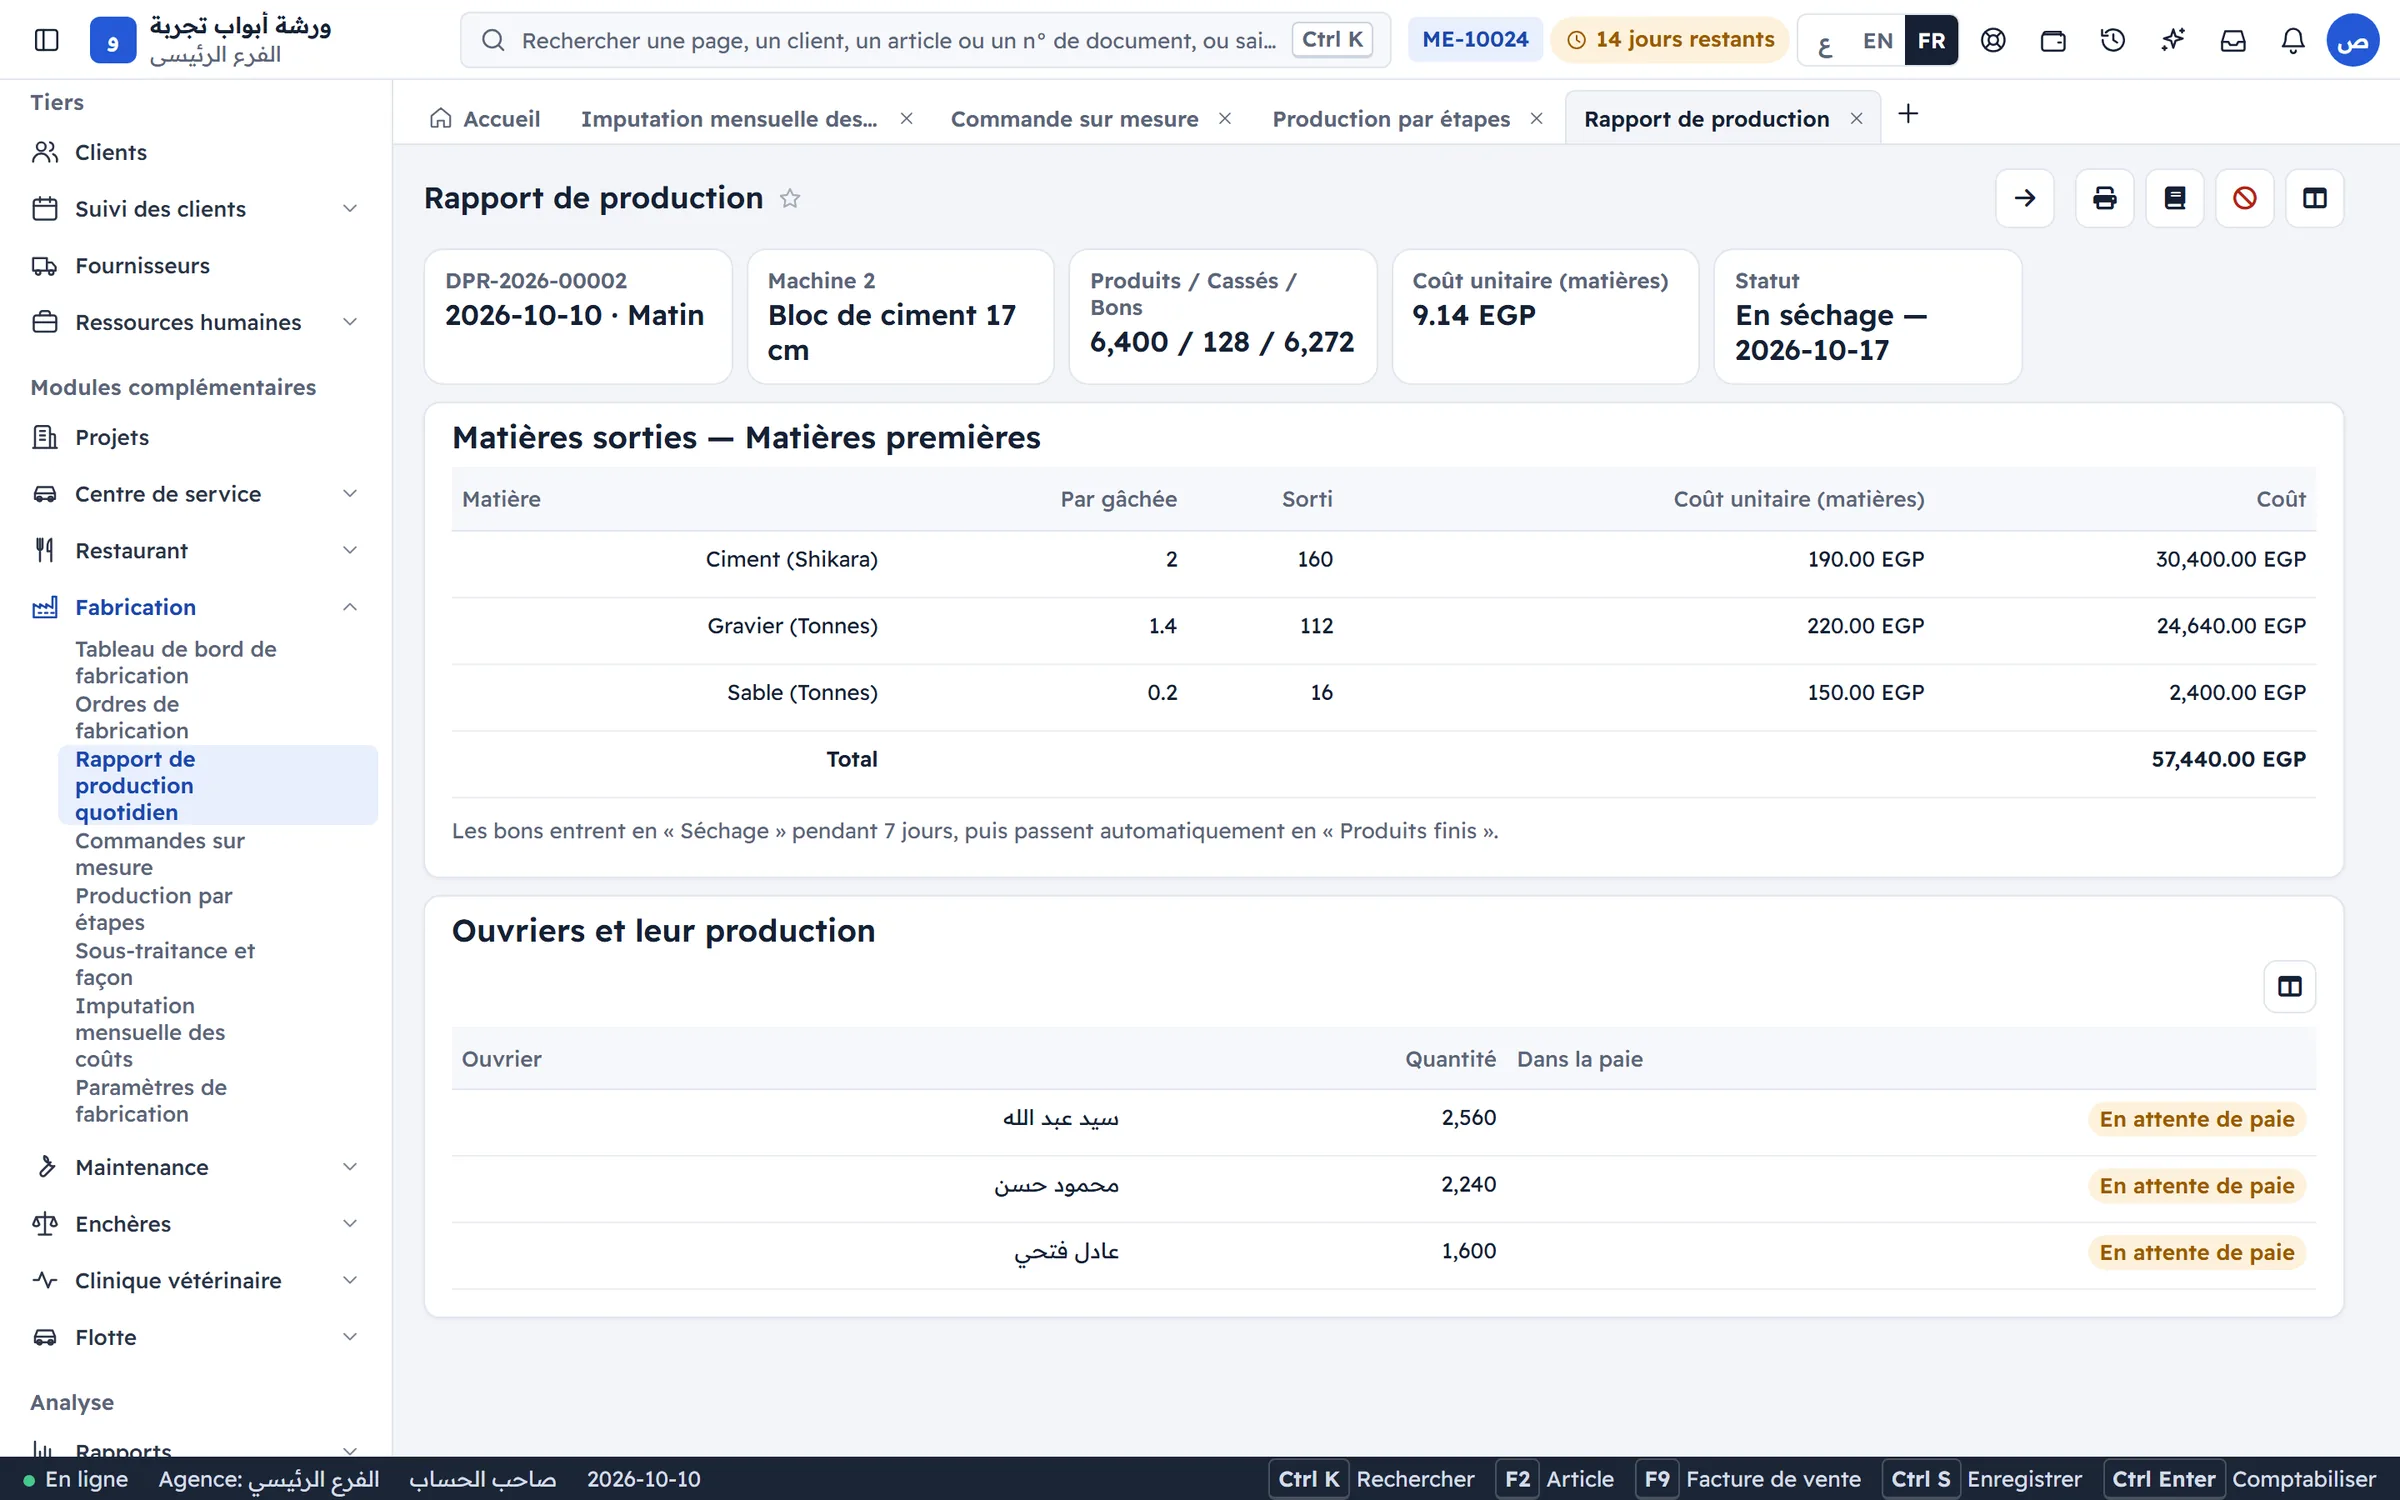The width and height of the screenshot is (2400, 1500).
Task: Print the production report
Action: (x=2105, y=198)
